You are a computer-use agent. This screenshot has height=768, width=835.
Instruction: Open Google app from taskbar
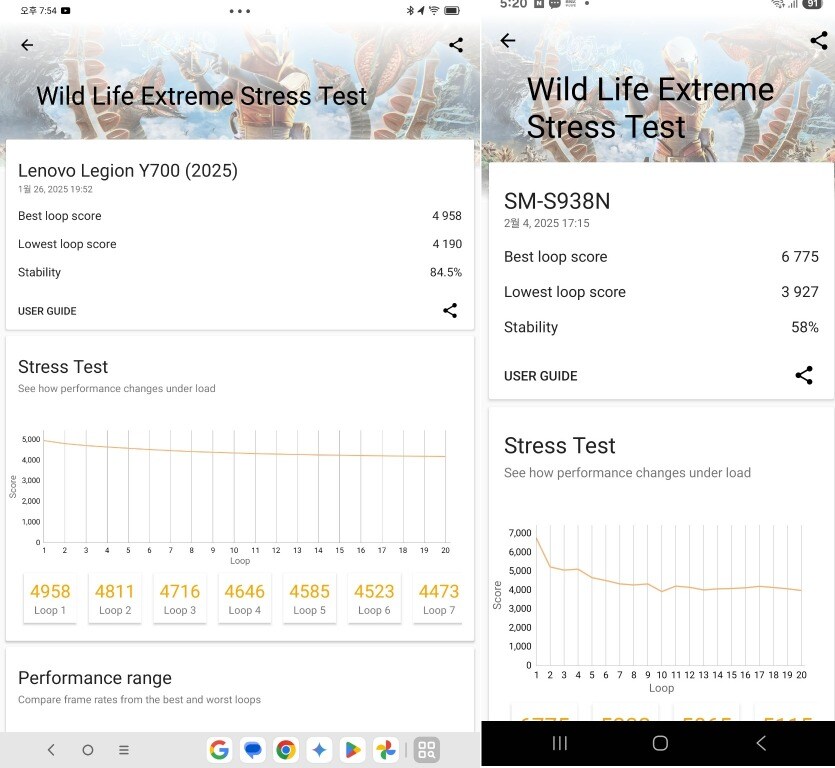point(220,750)
